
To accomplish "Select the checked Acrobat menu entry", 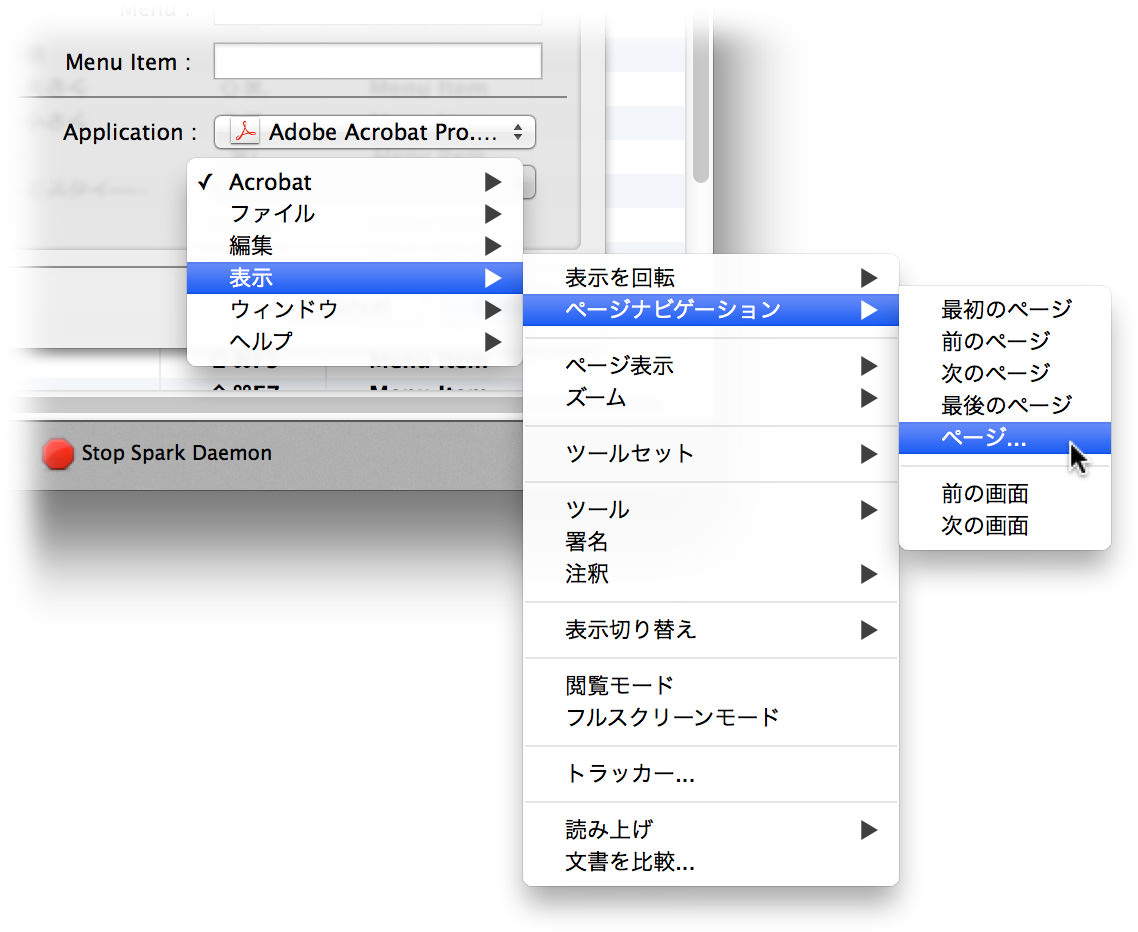I will [x=354, y=181].
